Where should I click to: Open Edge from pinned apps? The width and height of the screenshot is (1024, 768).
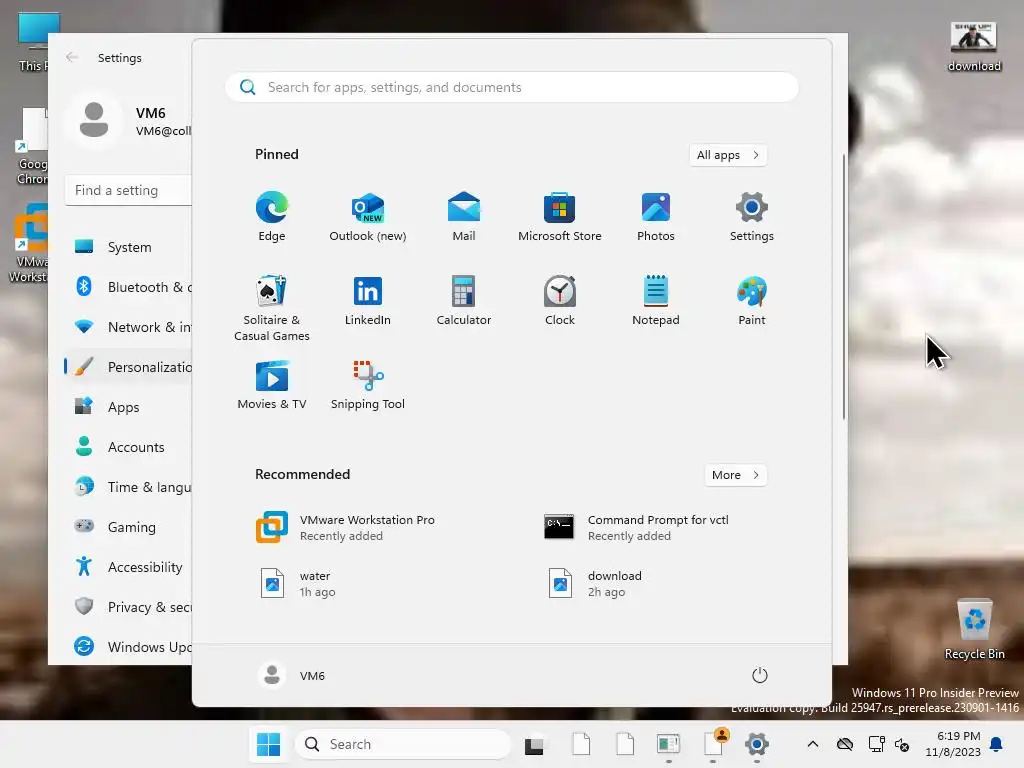tap(272, 217)
